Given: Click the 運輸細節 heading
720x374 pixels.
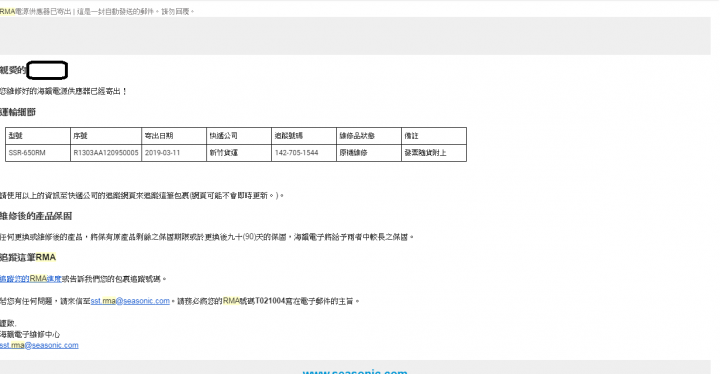Looking at the screenshot, I should (x=18, y=112).
